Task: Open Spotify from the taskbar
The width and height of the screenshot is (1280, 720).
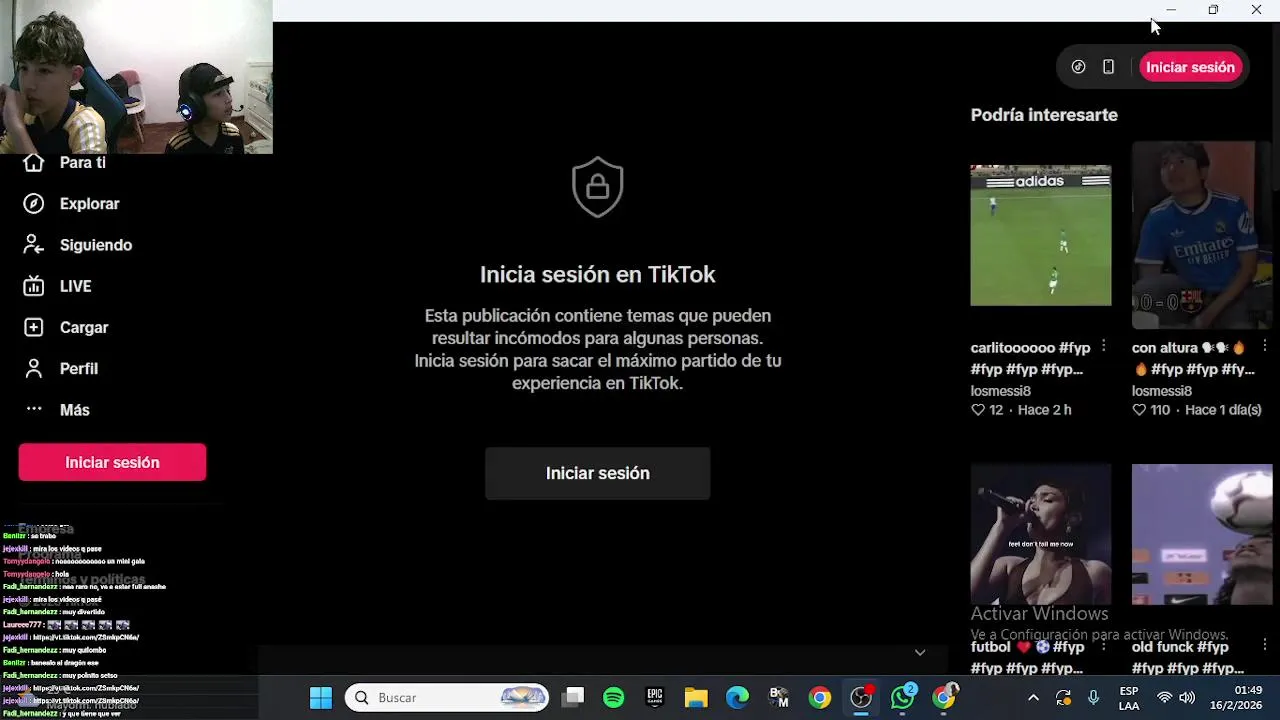Action: (614, 698)
